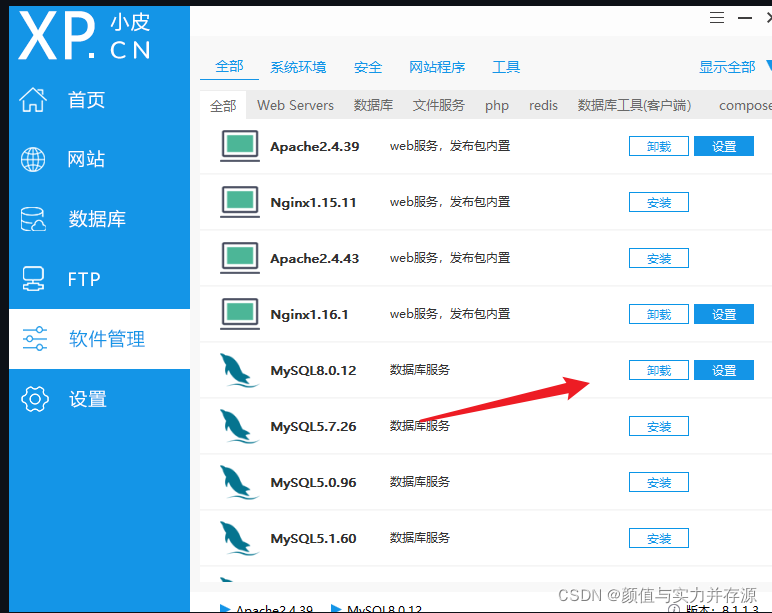Install MySQL5.7.26 with 安装
Viewport: 772px width, 613px height.
[659, 426]
